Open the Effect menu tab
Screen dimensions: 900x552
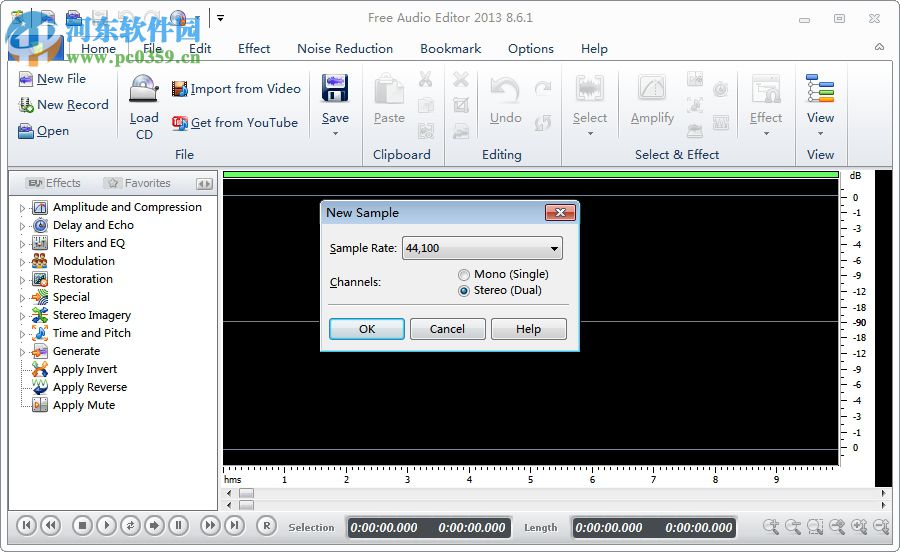click(254, 49)
